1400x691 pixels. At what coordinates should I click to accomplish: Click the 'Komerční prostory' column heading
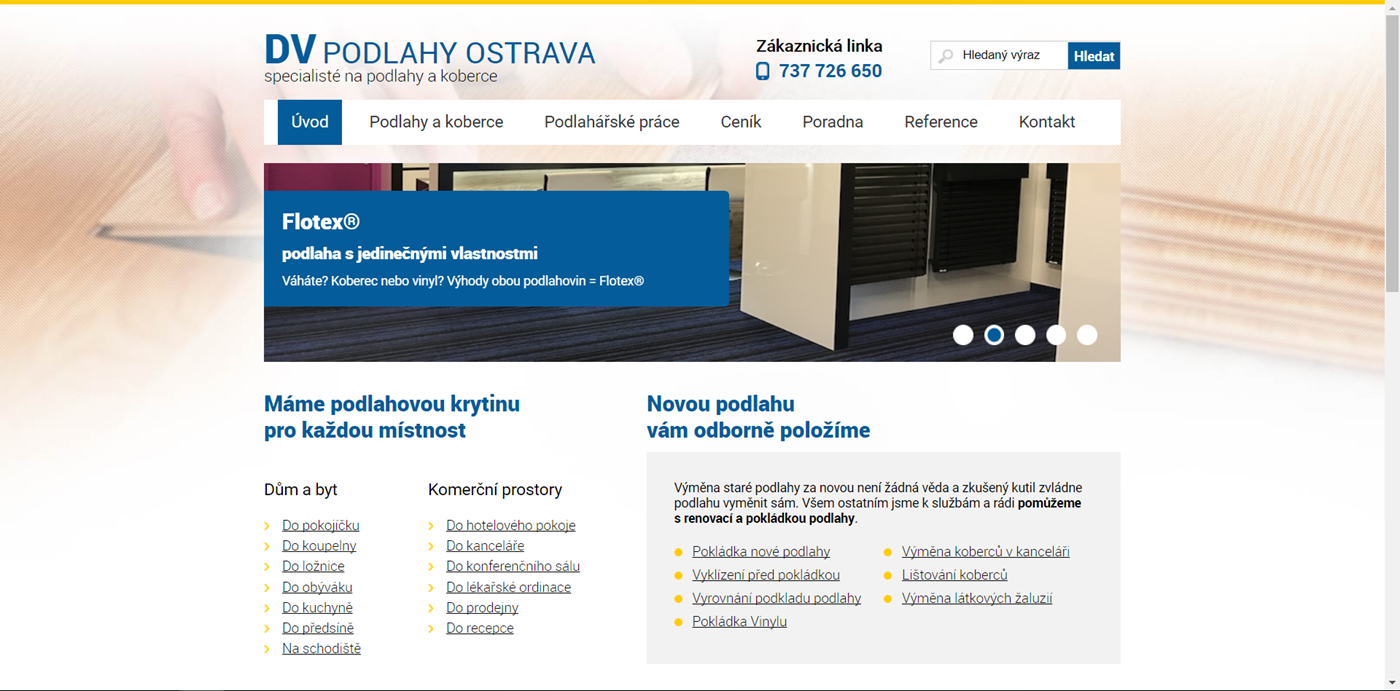(x=495, y=490)
